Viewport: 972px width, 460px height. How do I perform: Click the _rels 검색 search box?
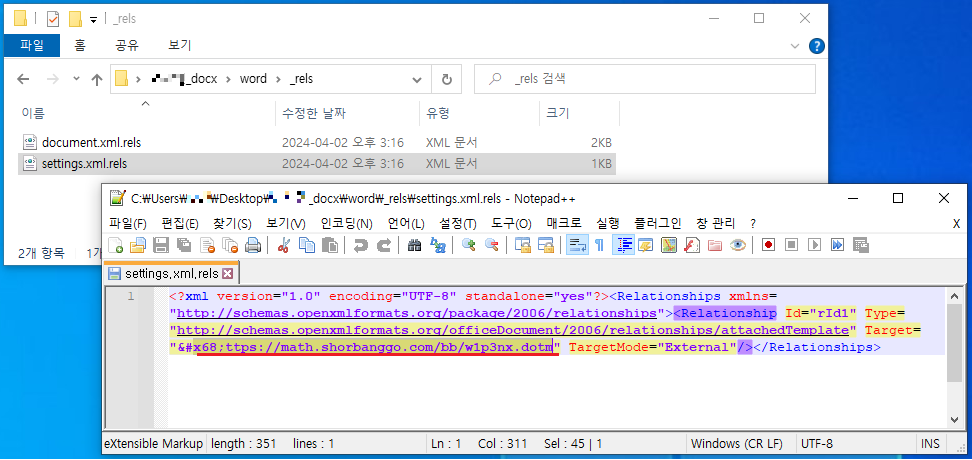pos(645,79)
